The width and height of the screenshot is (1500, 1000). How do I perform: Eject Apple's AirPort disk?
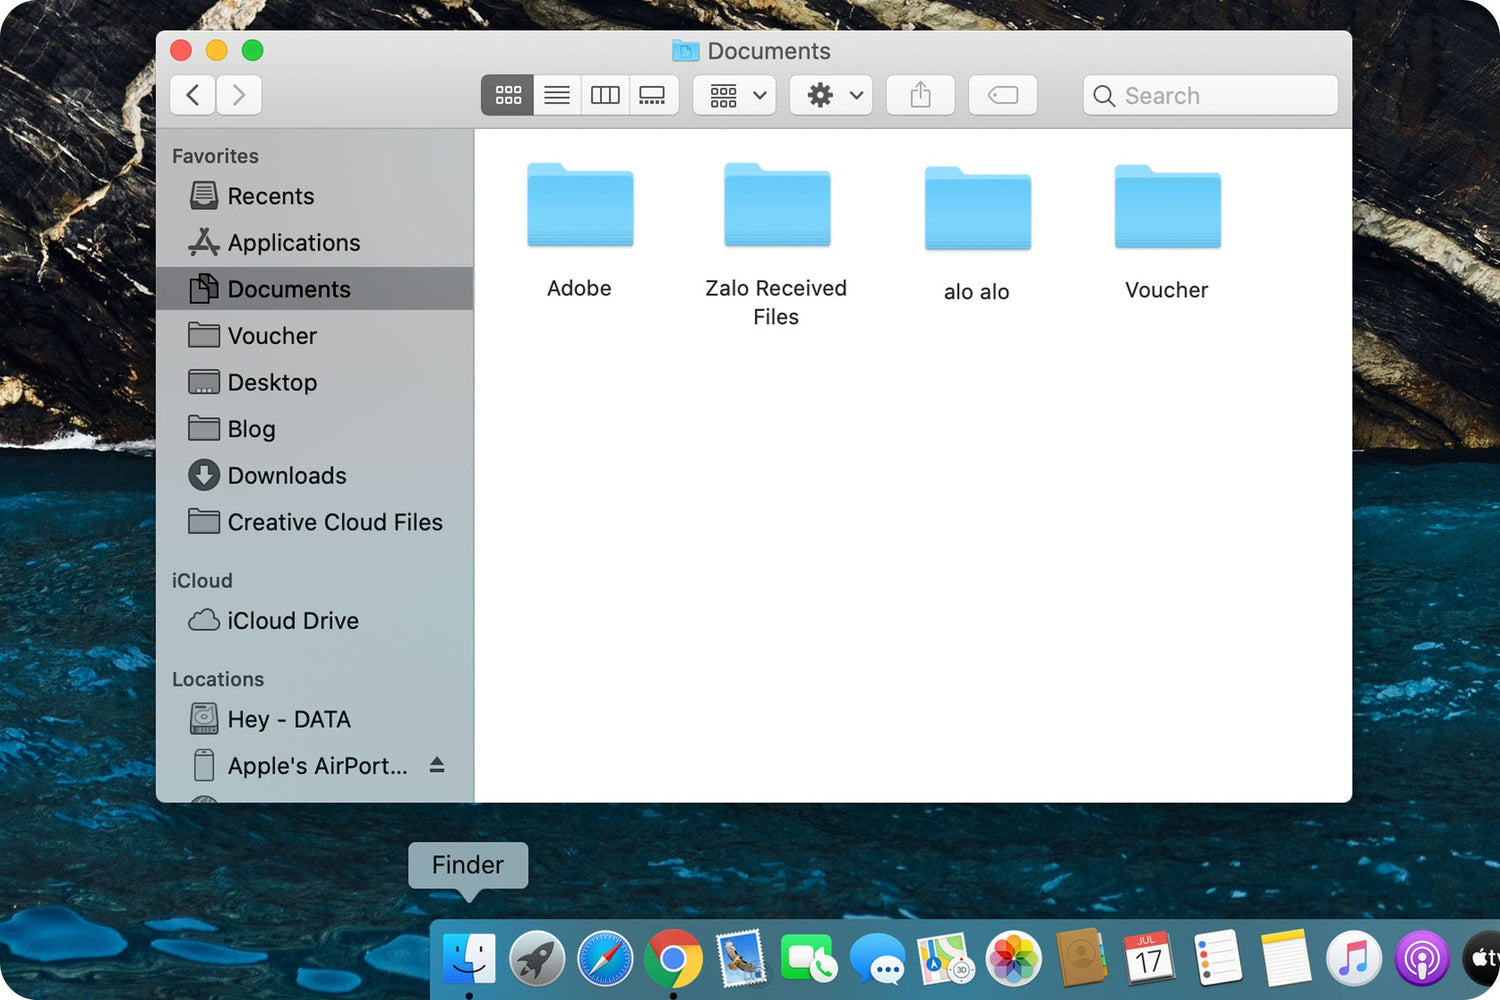(437, 765)
